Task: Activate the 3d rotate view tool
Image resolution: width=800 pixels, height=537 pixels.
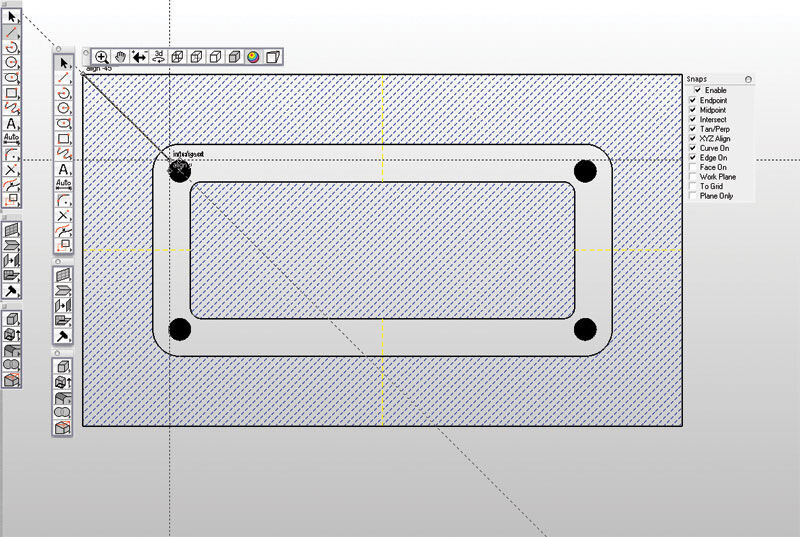Action: tap(159, 57)
